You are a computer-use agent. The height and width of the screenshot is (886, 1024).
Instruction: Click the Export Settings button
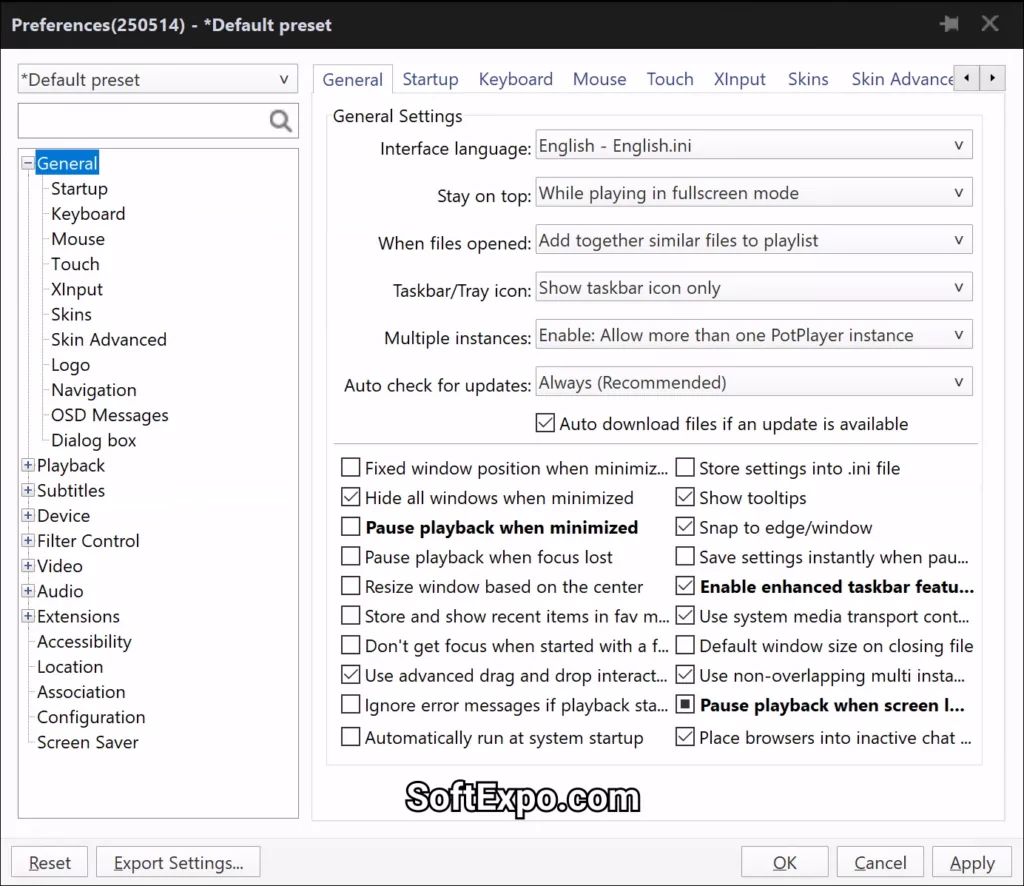tap(178, 862)
